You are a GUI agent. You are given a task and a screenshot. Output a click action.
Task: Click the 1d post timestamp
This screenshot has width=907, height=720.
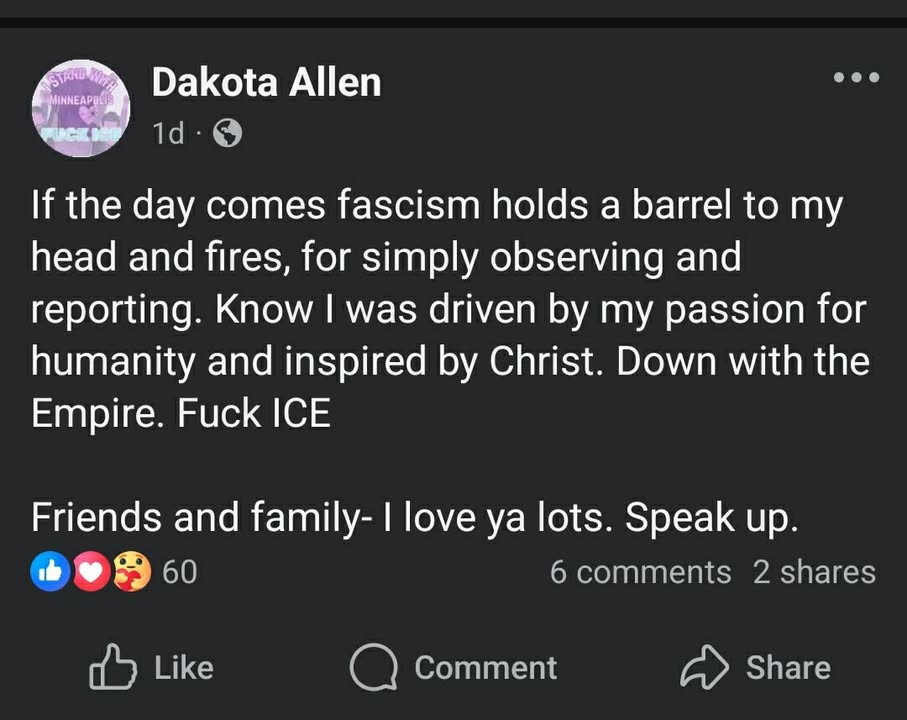[168, 133]
